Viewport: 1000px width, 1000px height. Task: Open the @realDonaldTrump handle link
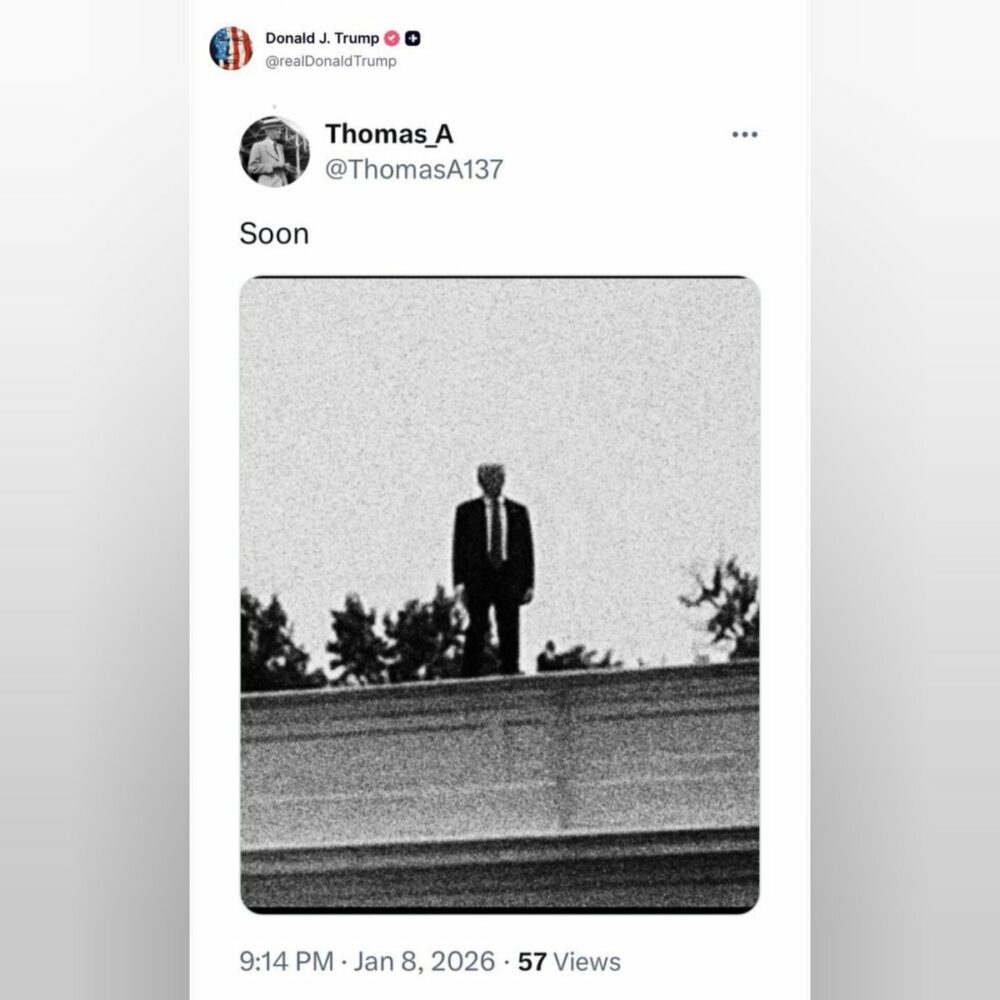(x=331, y=61)
